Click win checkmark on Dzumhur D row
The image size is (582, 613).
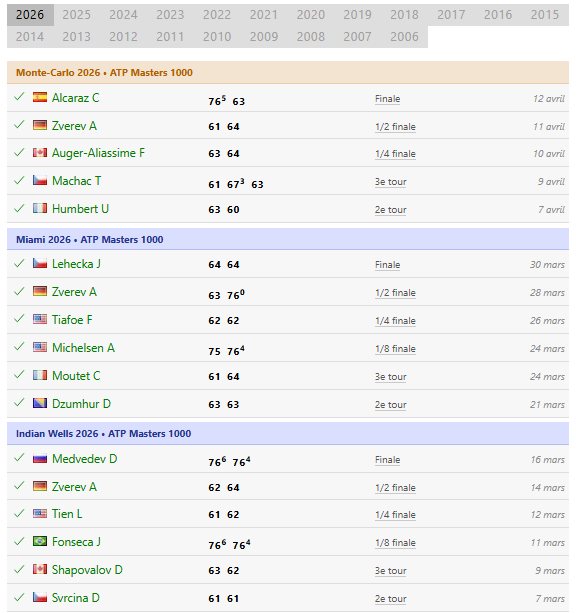[x=19, y=403]
